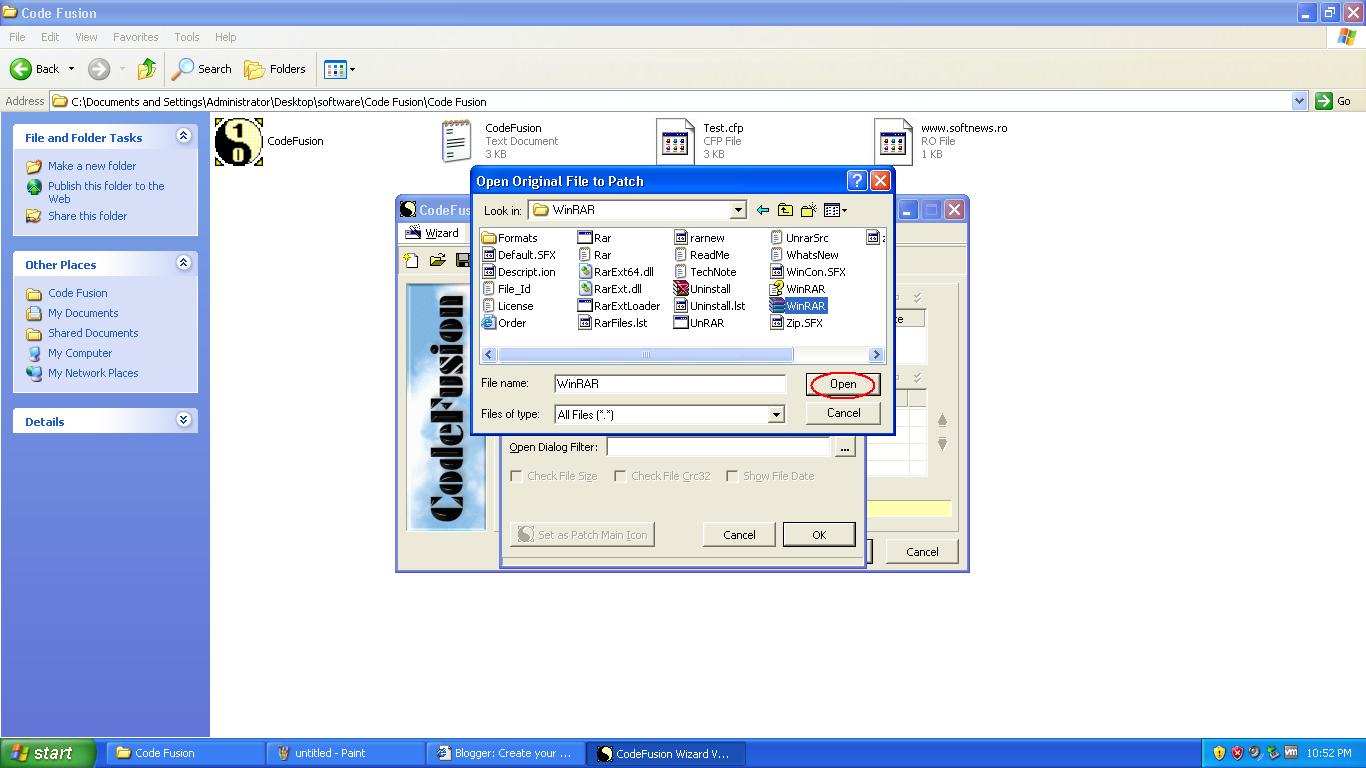Switch to untitled - Paint taskbar item
1366x768 pixels.
coord(346,753)
